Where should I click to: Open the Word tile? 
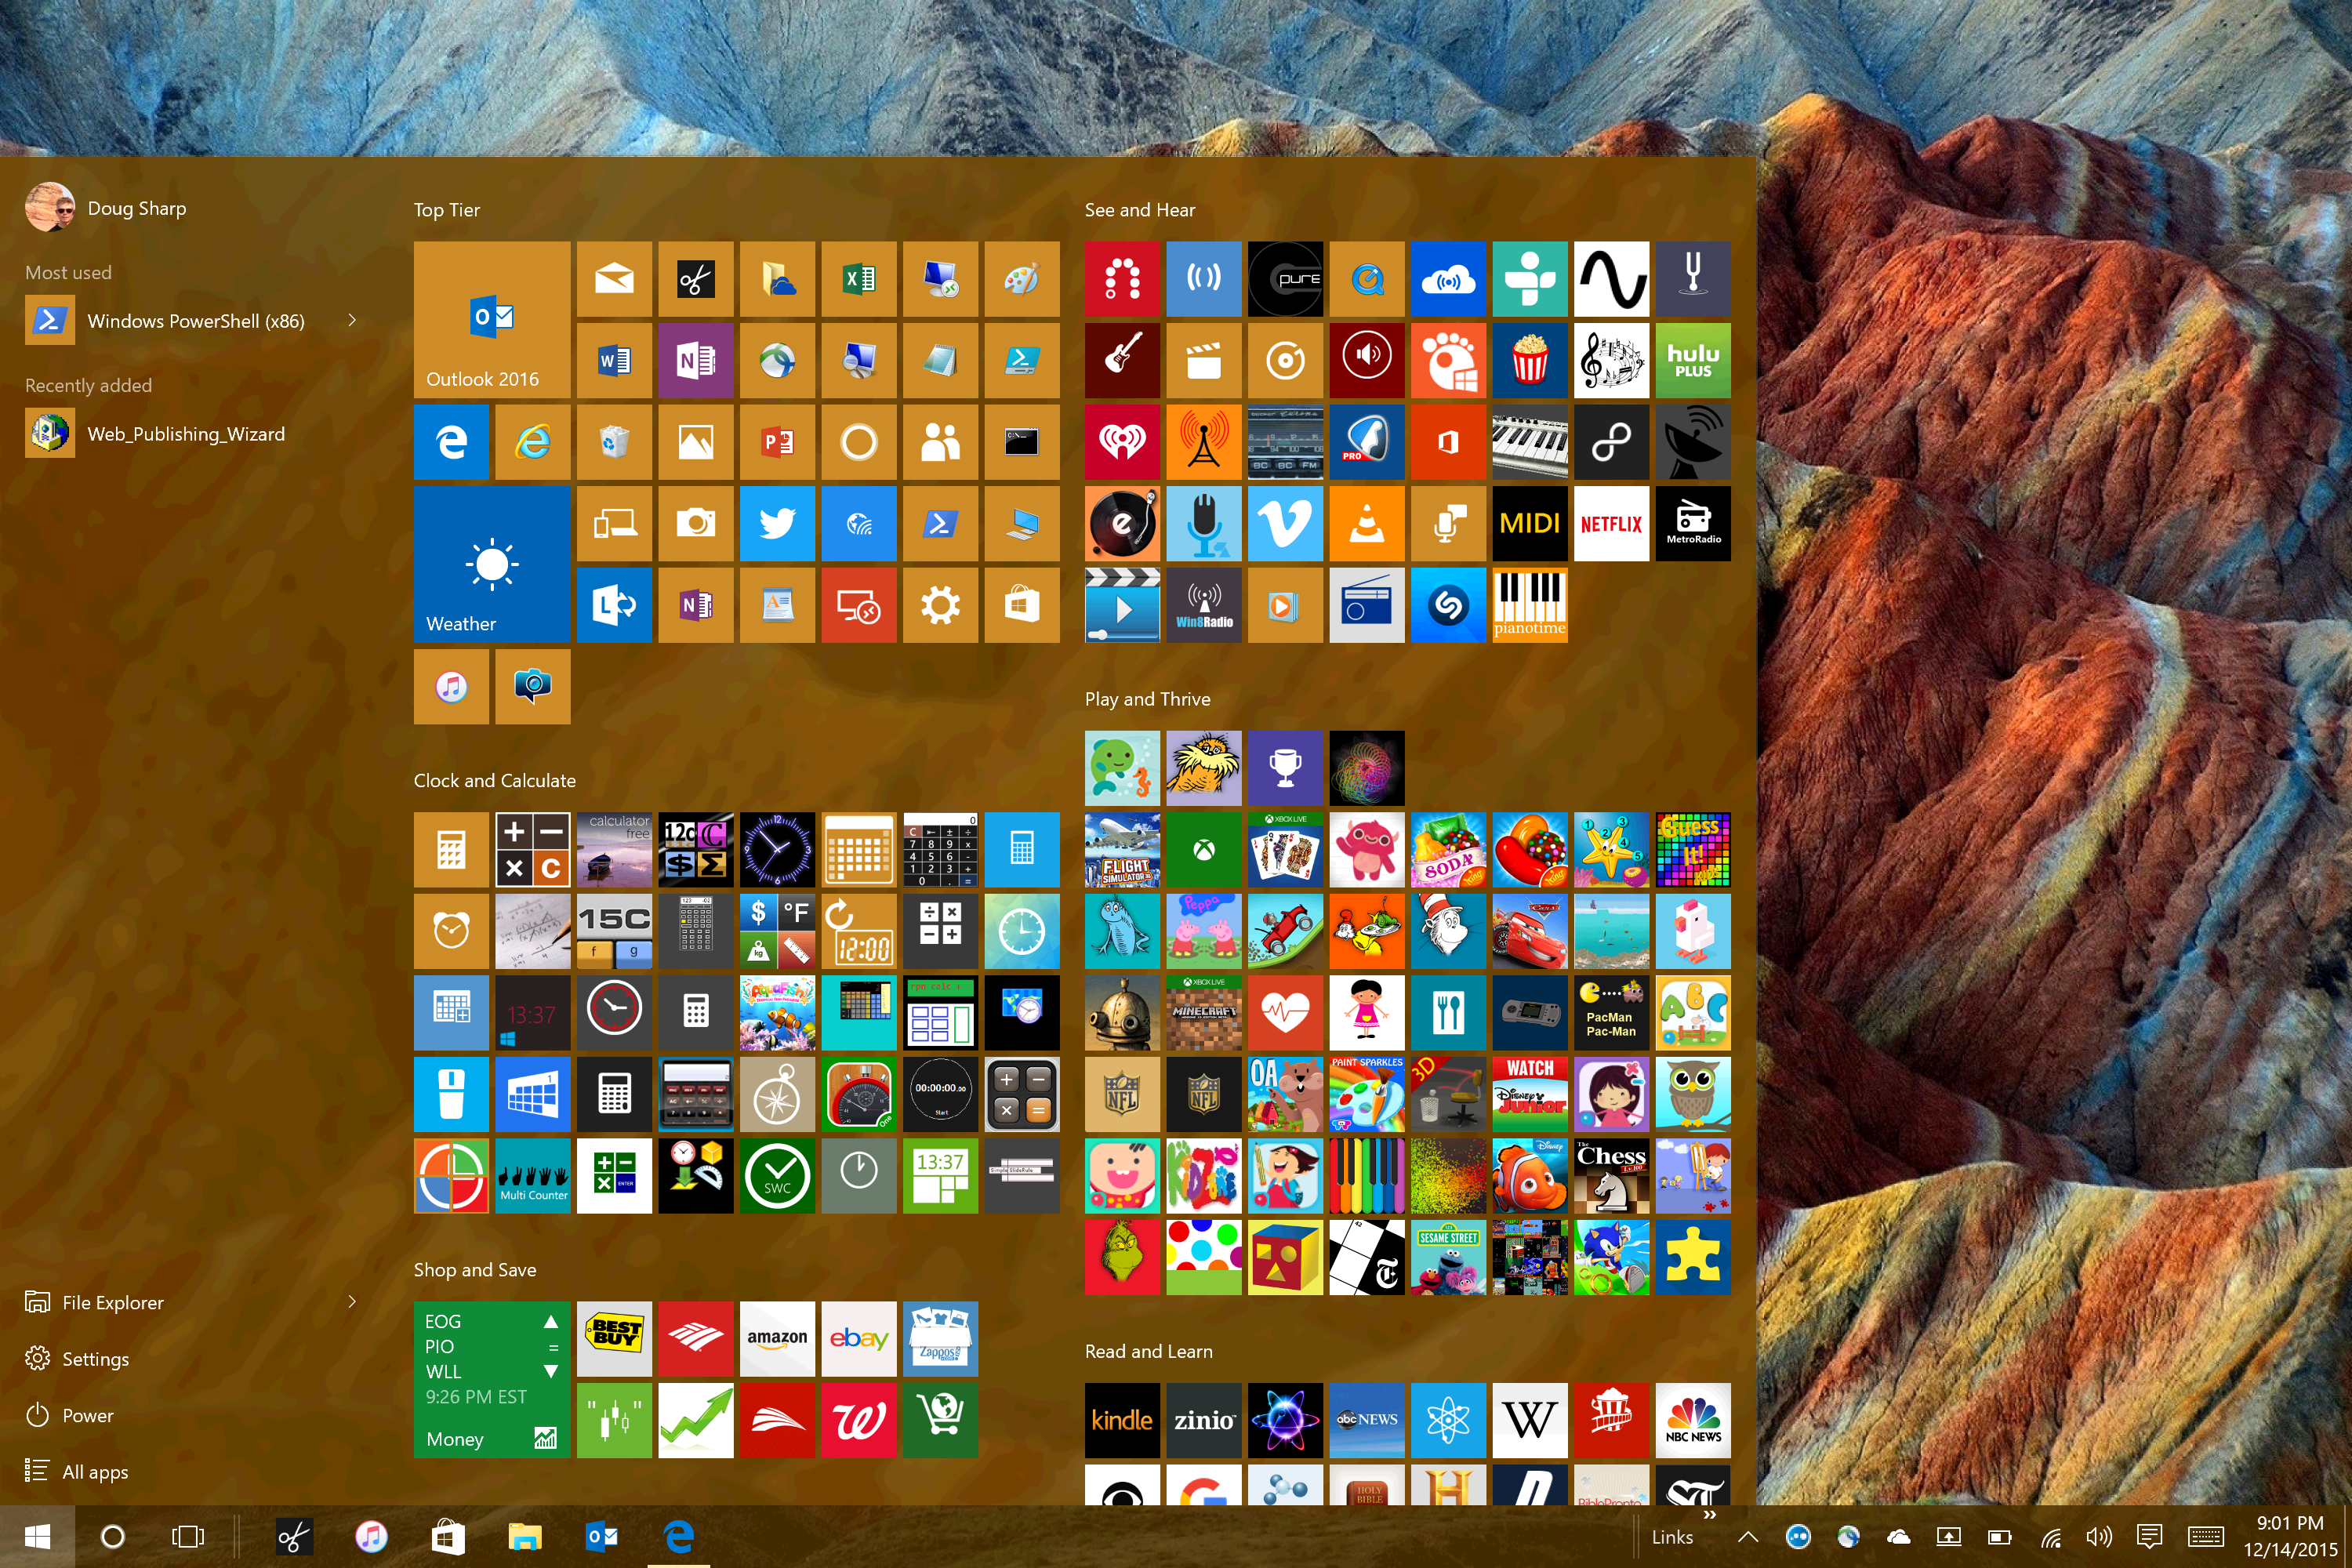click(614, 360)
